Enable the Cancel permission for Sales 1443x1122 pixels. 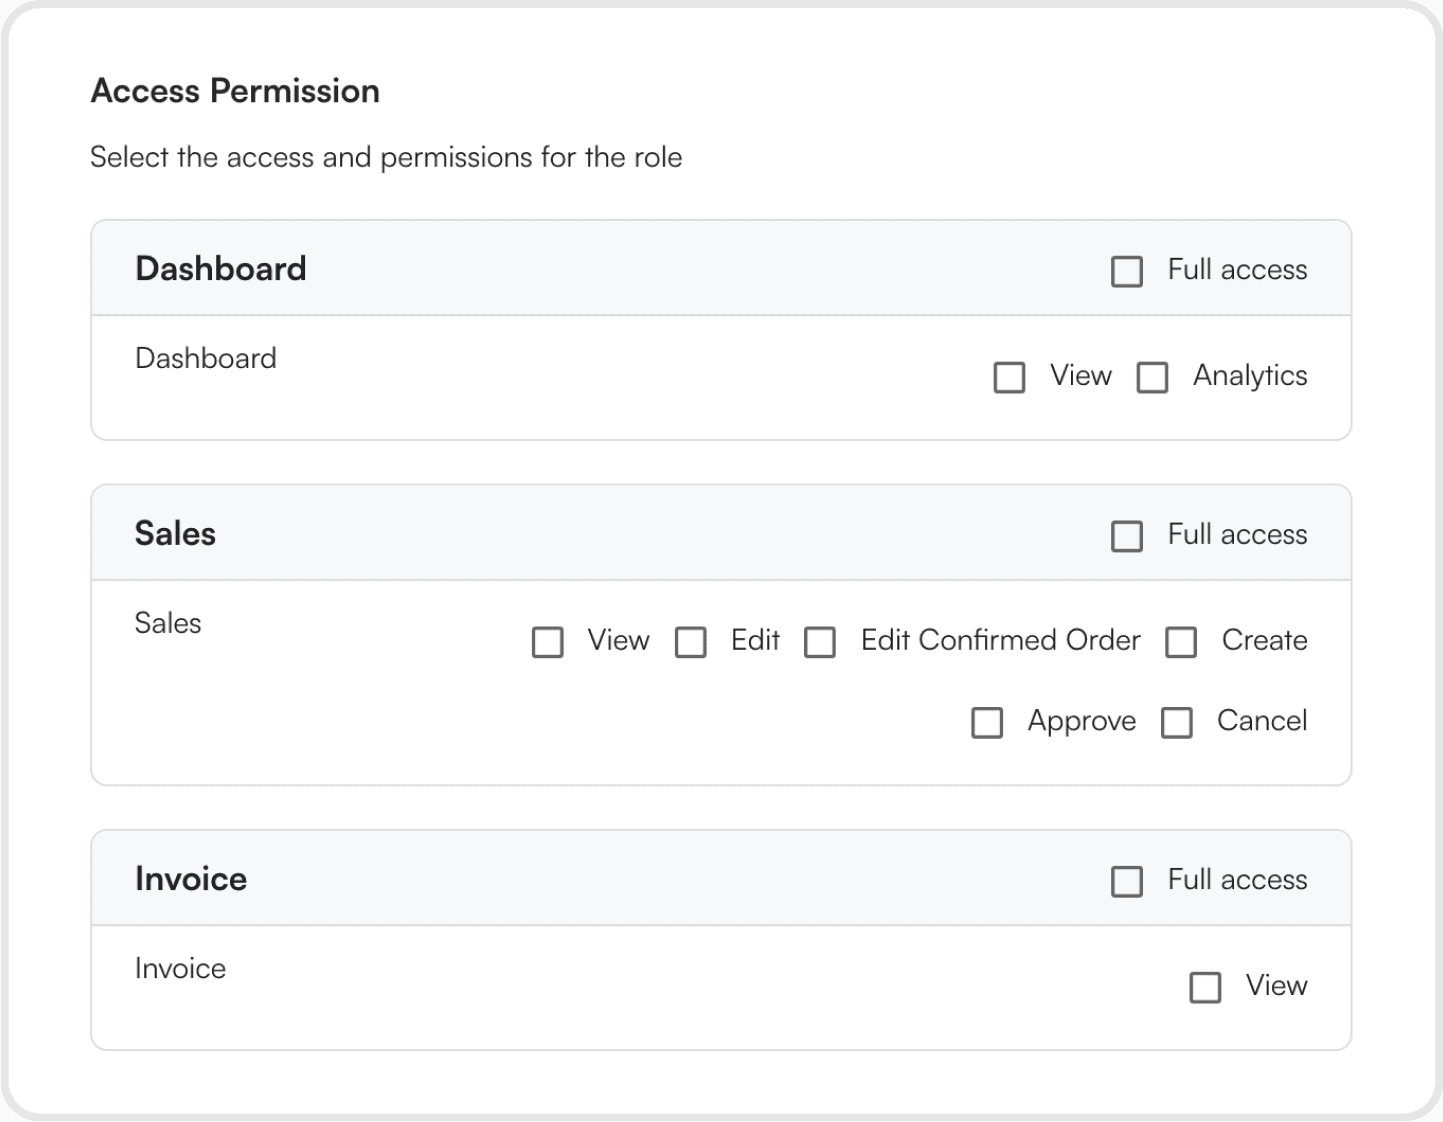pos(1176,722)
